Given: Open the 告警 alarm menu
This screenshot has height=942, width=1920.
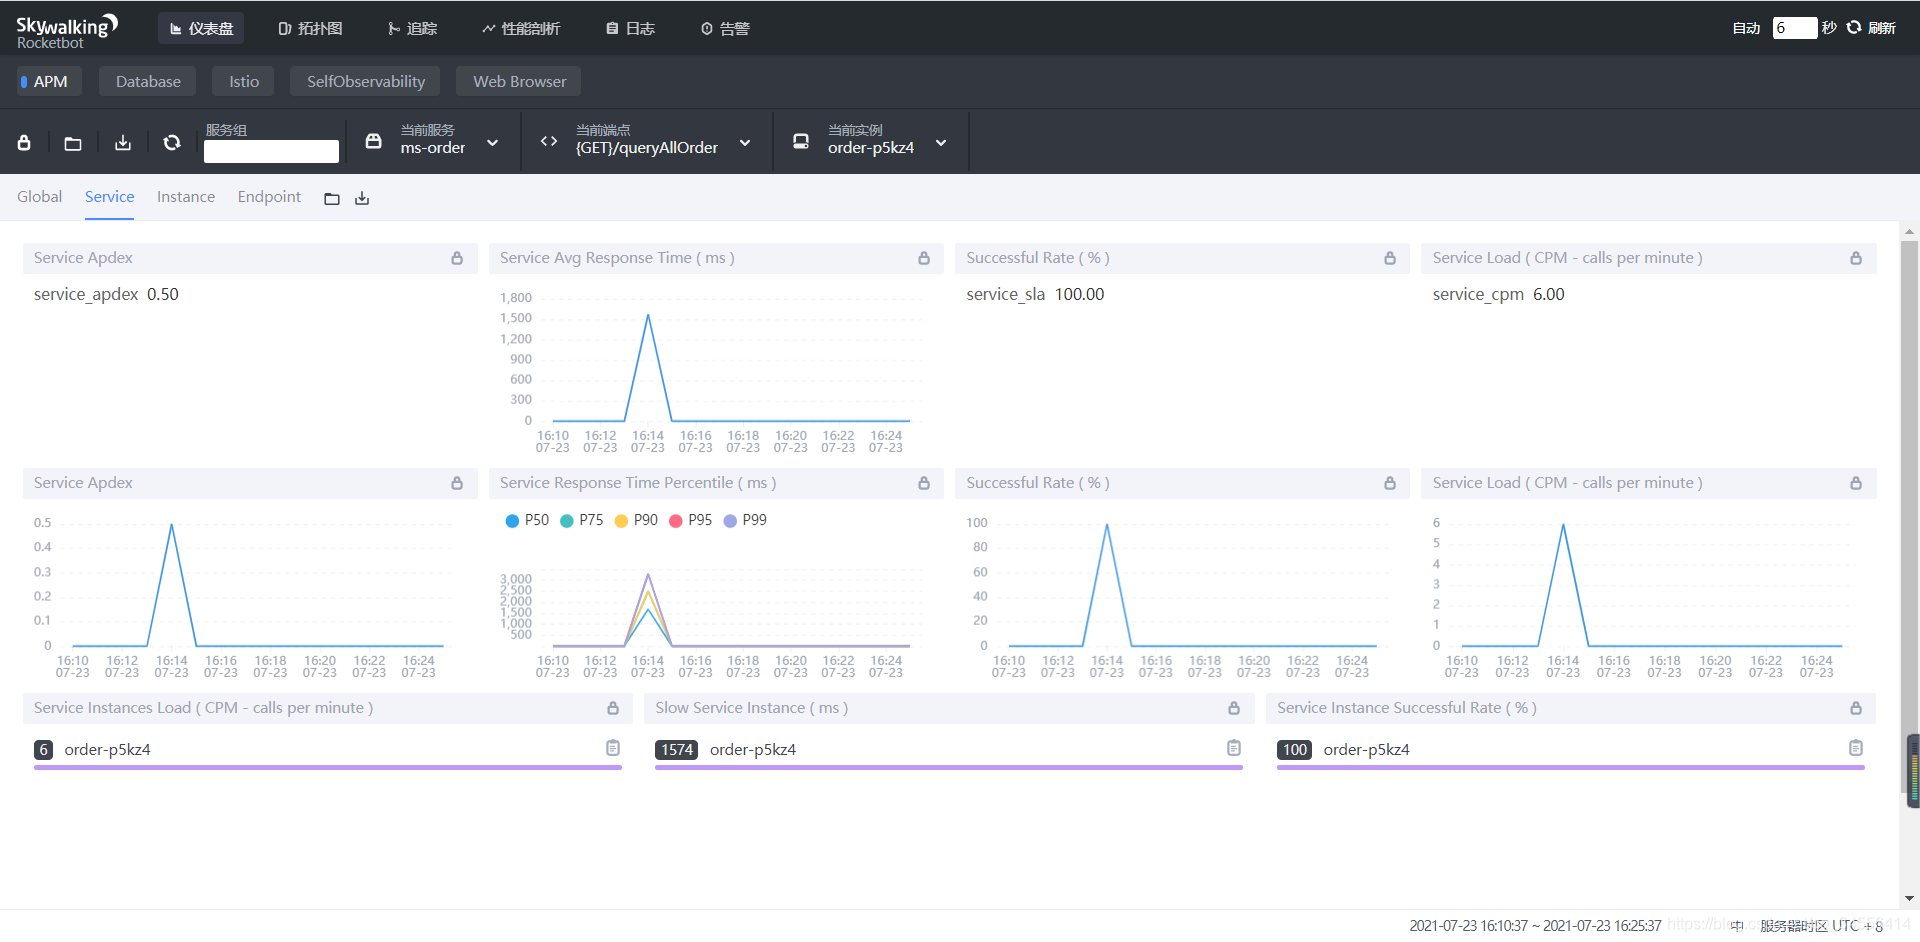Looking at the screenshot, I should click(725, 28).
